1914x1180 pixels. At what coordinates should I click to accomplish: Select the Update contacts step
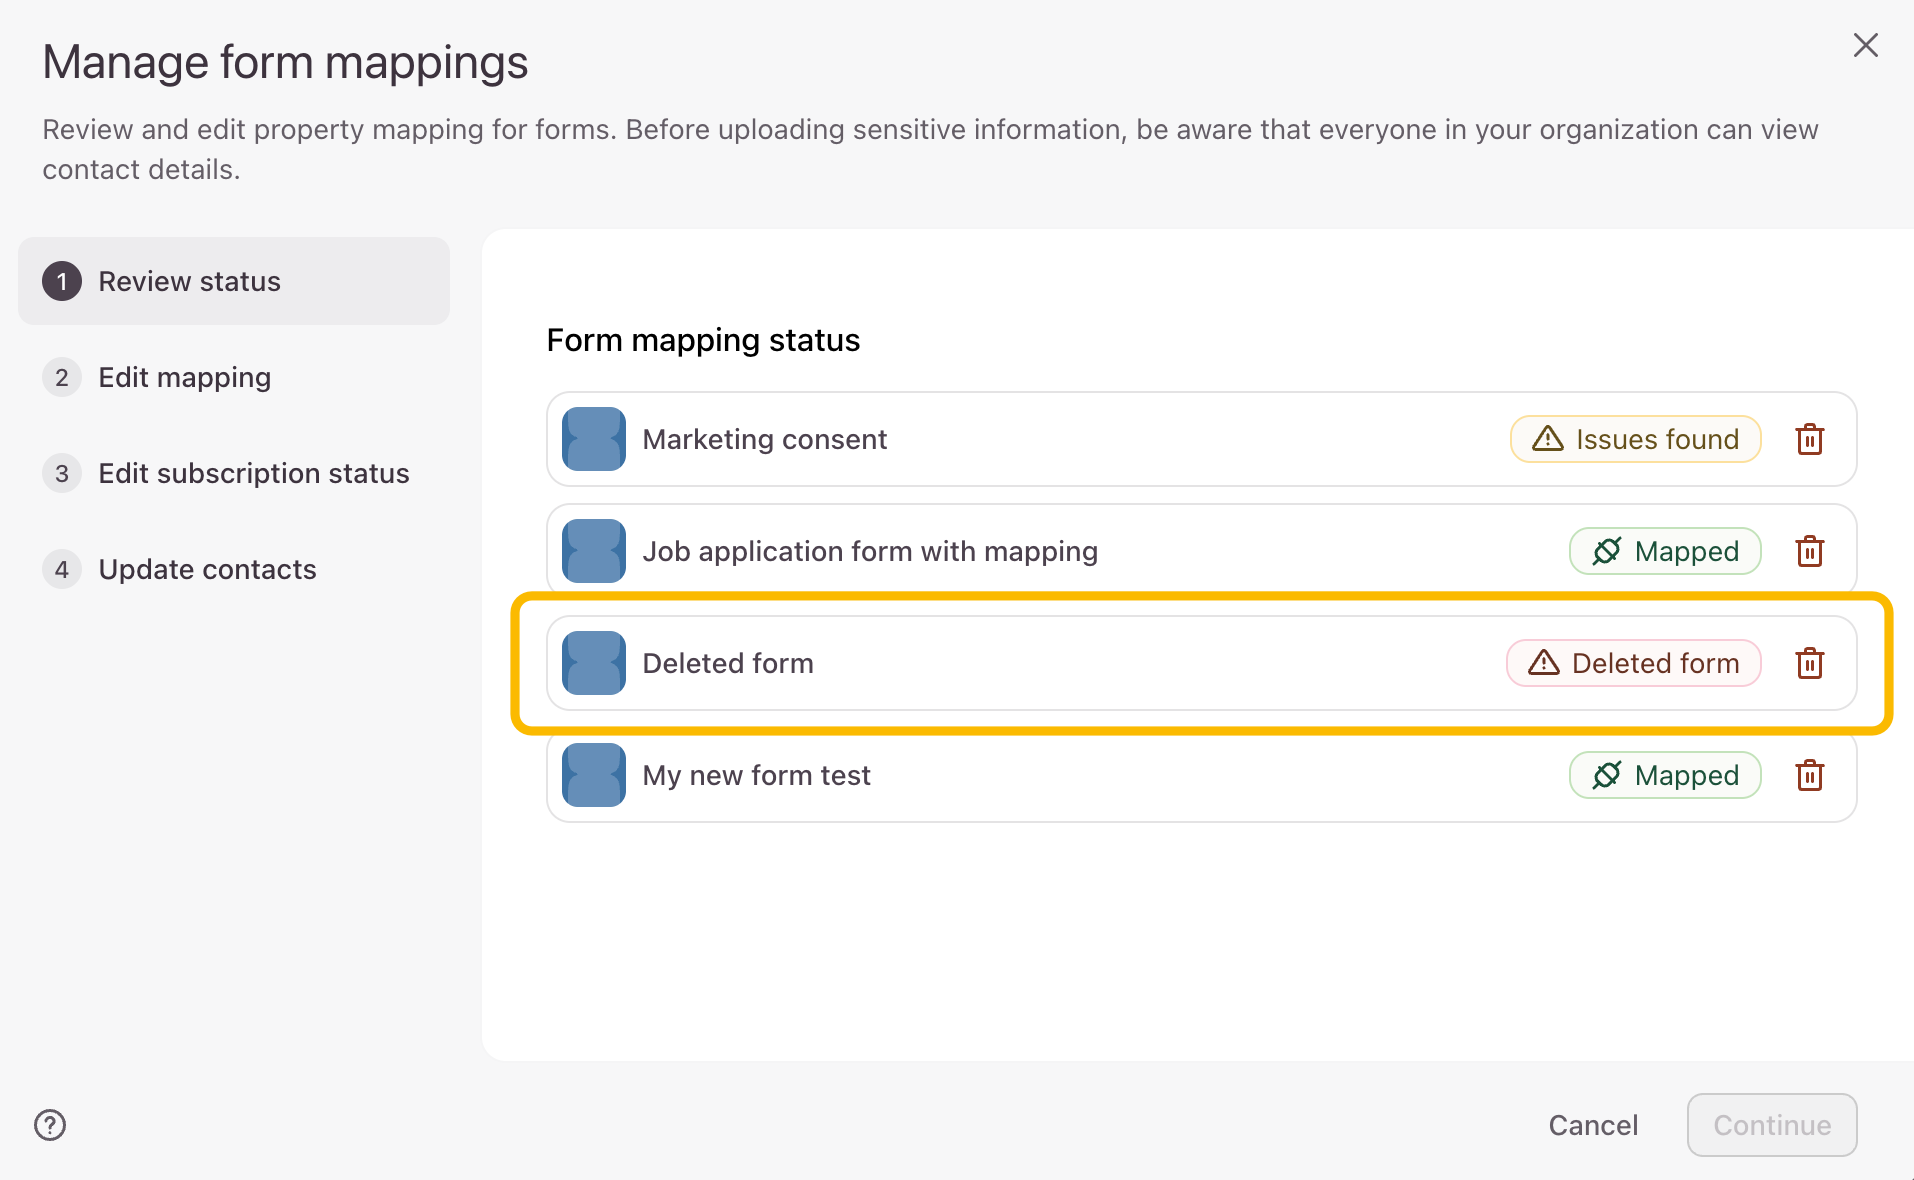(x=207, y=569)
